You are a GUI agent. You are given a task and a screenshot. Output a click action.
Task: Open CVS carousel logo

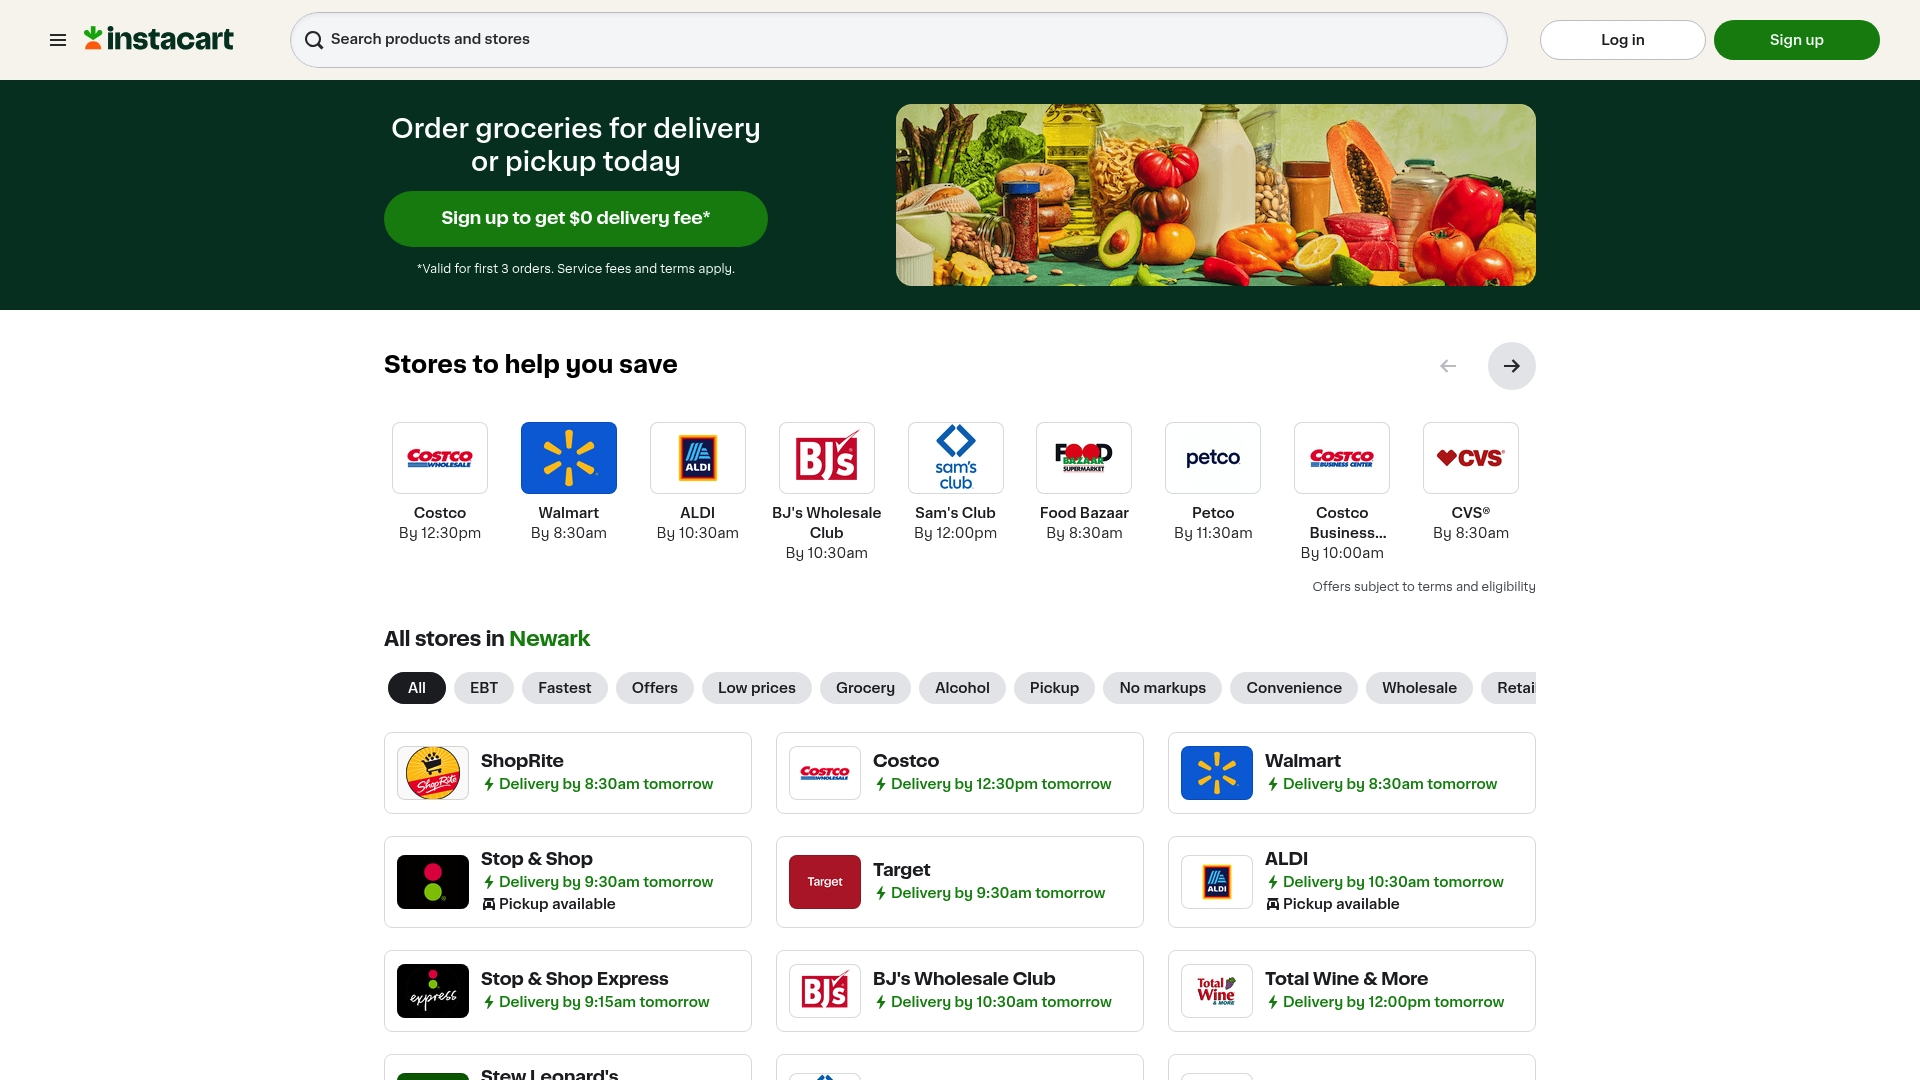1471,458
